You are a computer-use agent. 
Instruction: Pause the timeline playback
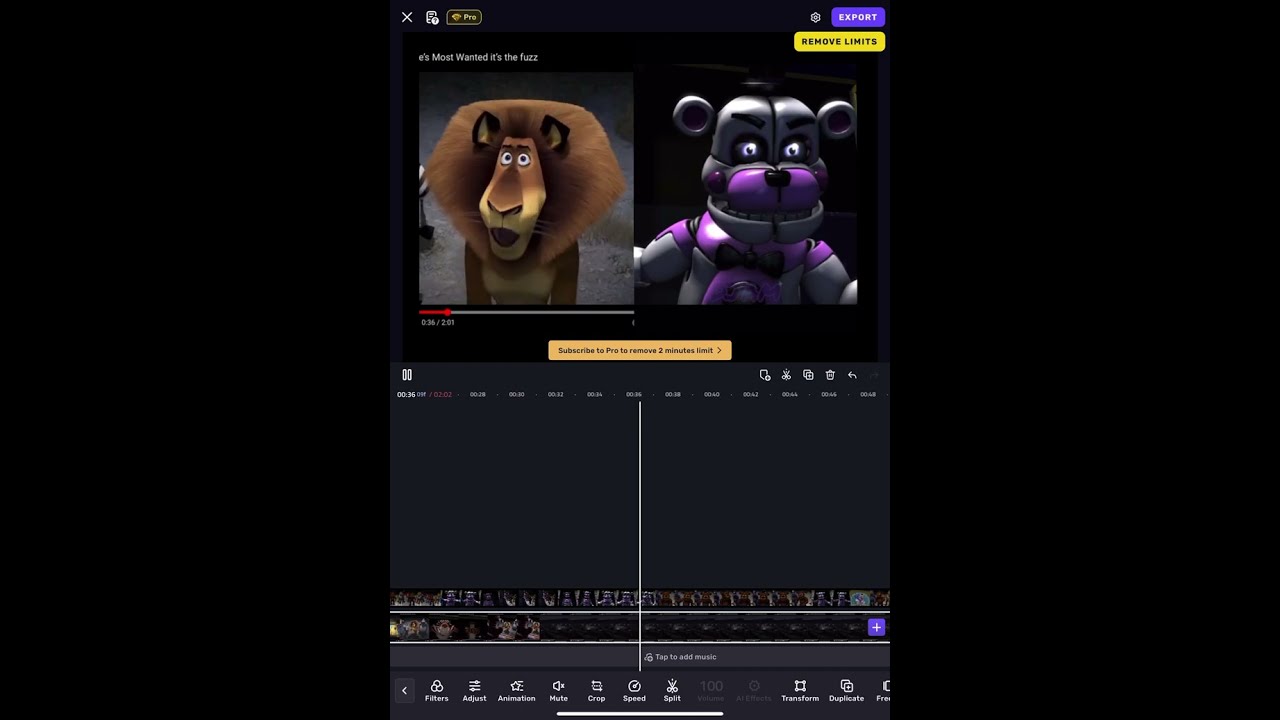[407, 375]
